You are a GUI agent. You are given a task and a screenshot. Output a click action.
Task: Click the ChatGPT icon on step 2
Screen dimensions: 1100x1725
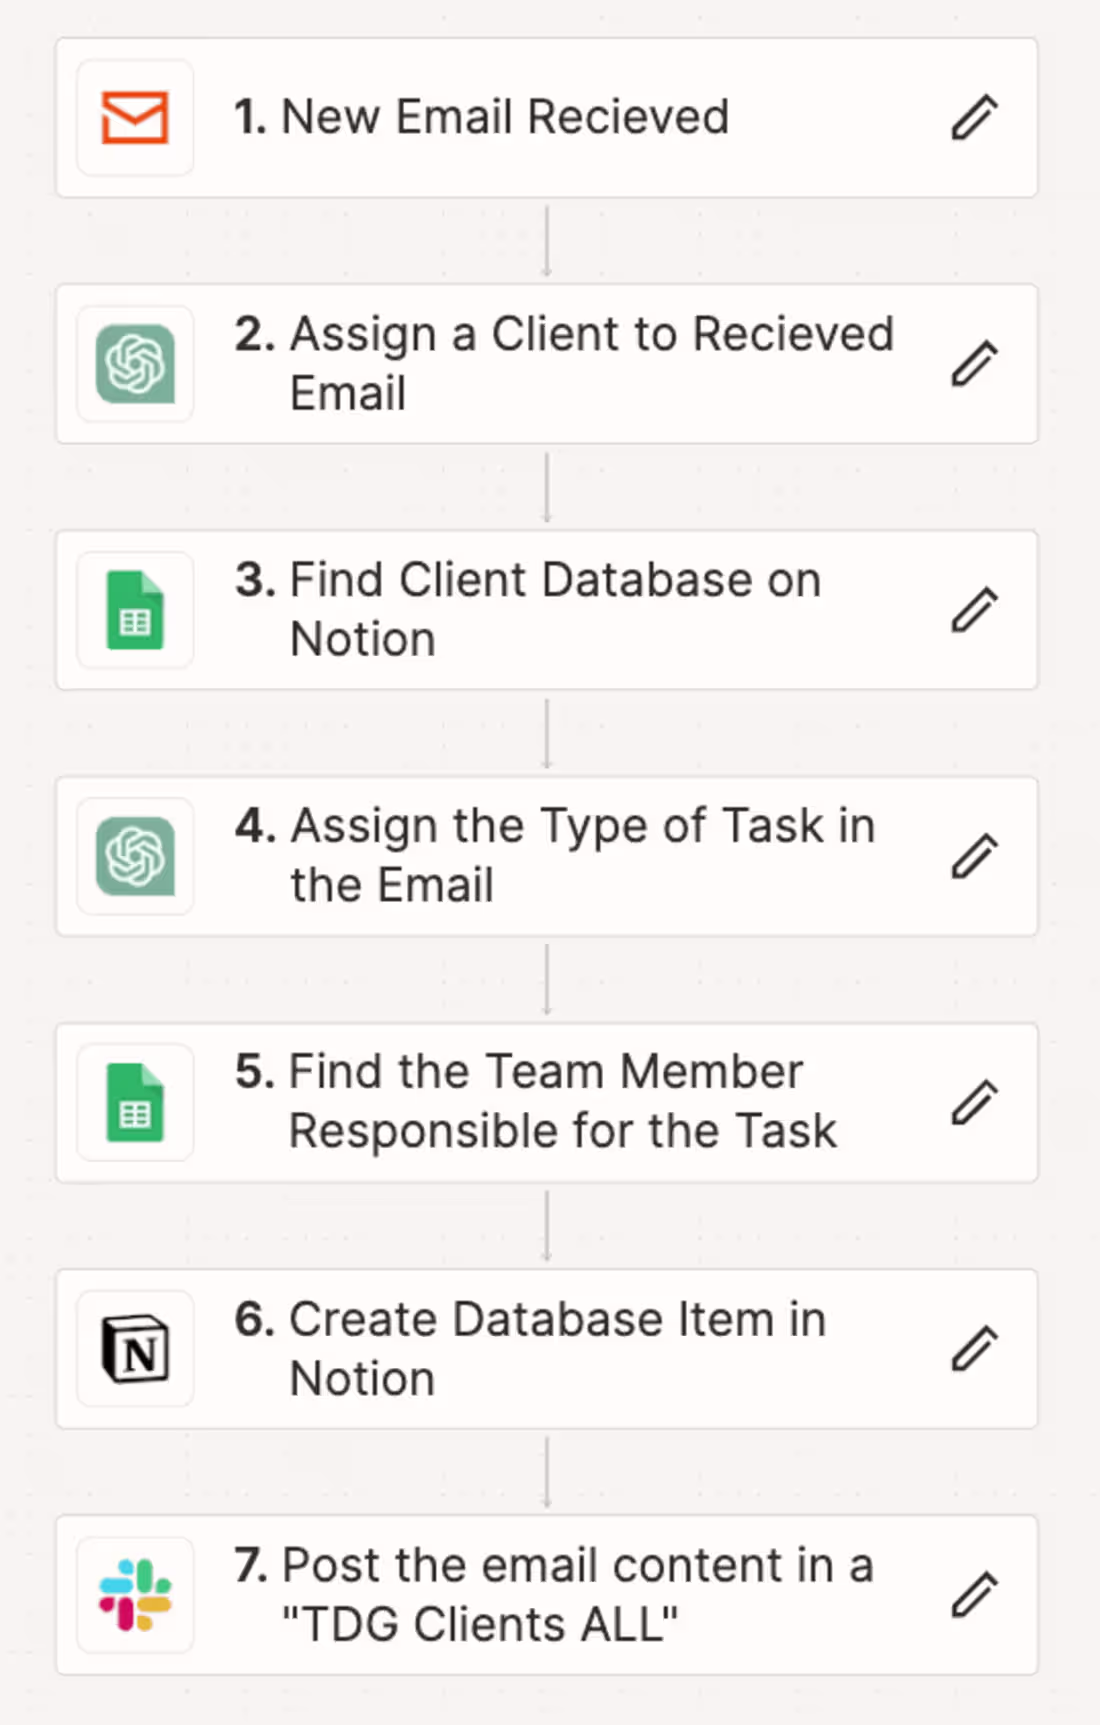click(x=135, y=363)
